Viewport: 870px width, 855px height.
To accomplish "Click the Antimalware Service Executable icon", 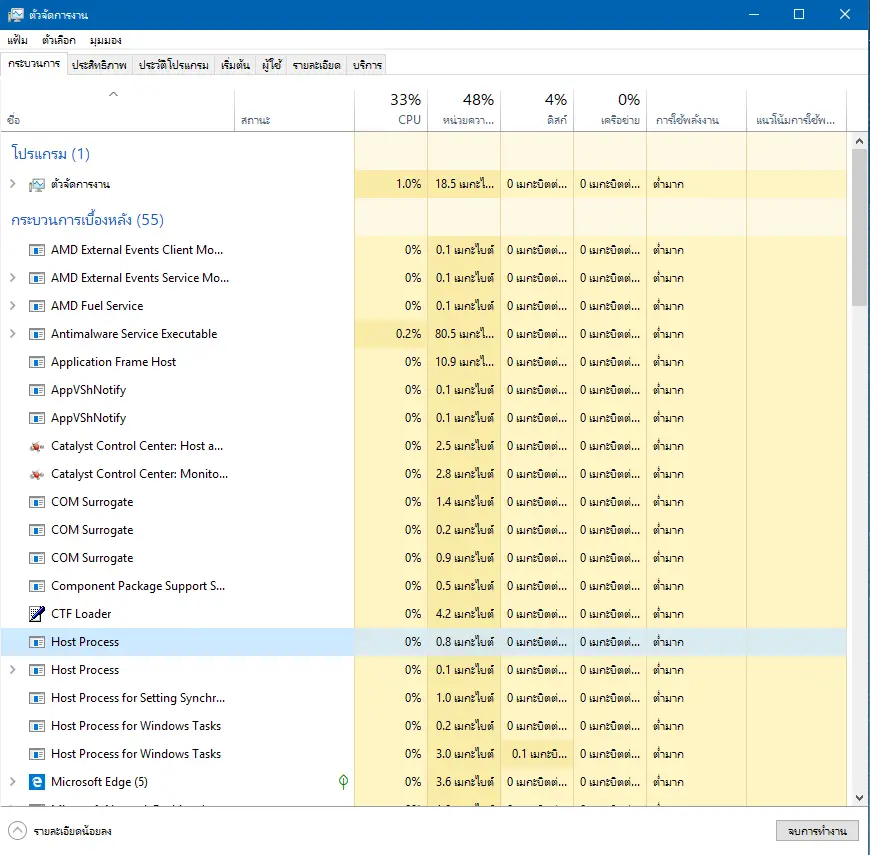I will click(37, 334).
